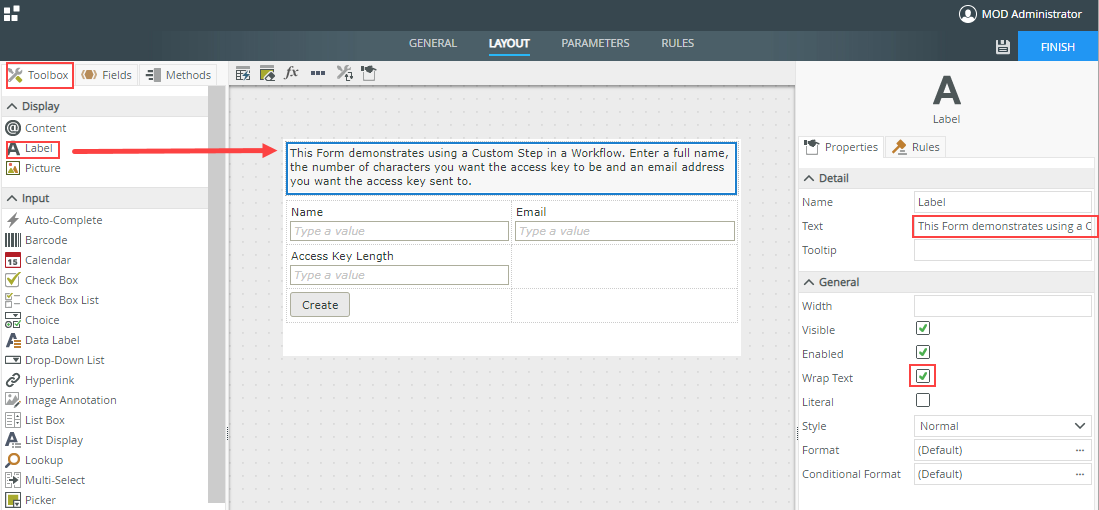This screenshot has height=510, width=1099.
Task: Select the Data Label control
Action: coord(43,340)
